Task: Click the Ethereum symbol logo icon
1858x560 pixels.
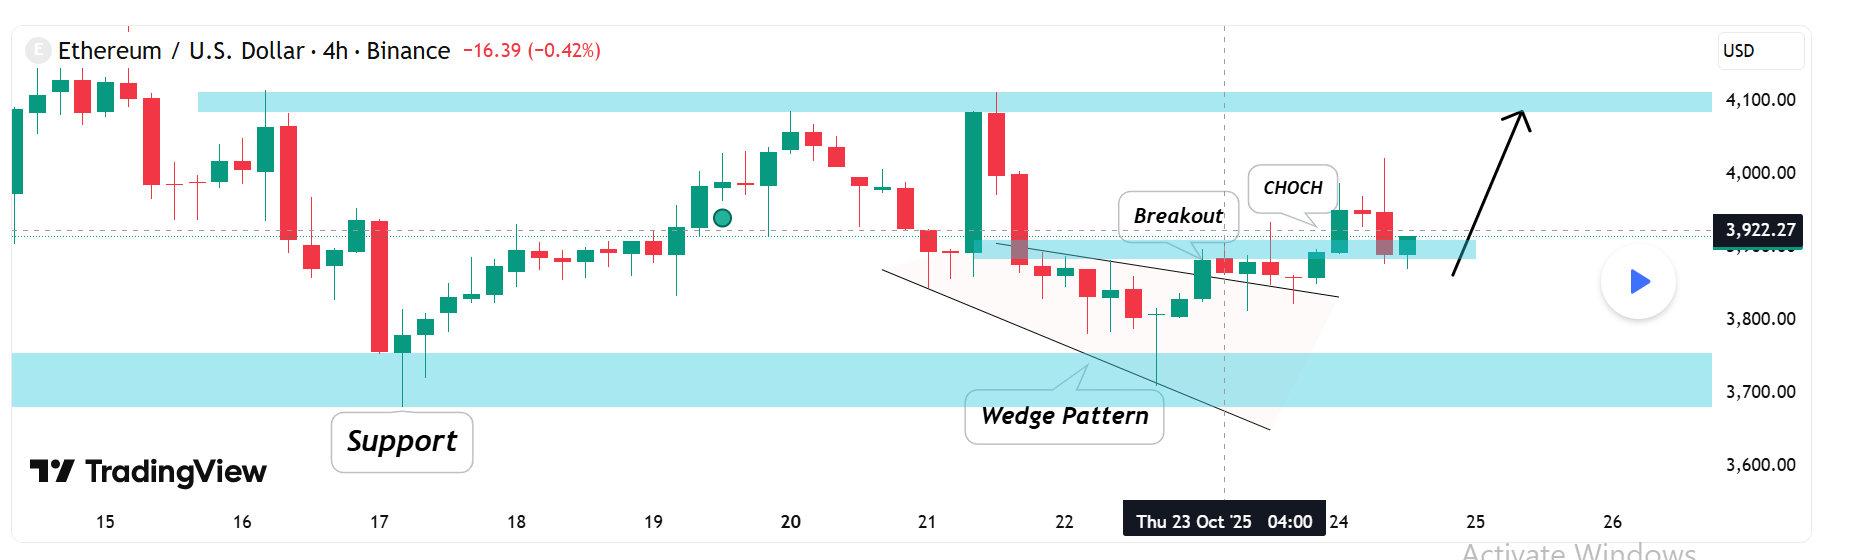Action: [x=38, y=50]
